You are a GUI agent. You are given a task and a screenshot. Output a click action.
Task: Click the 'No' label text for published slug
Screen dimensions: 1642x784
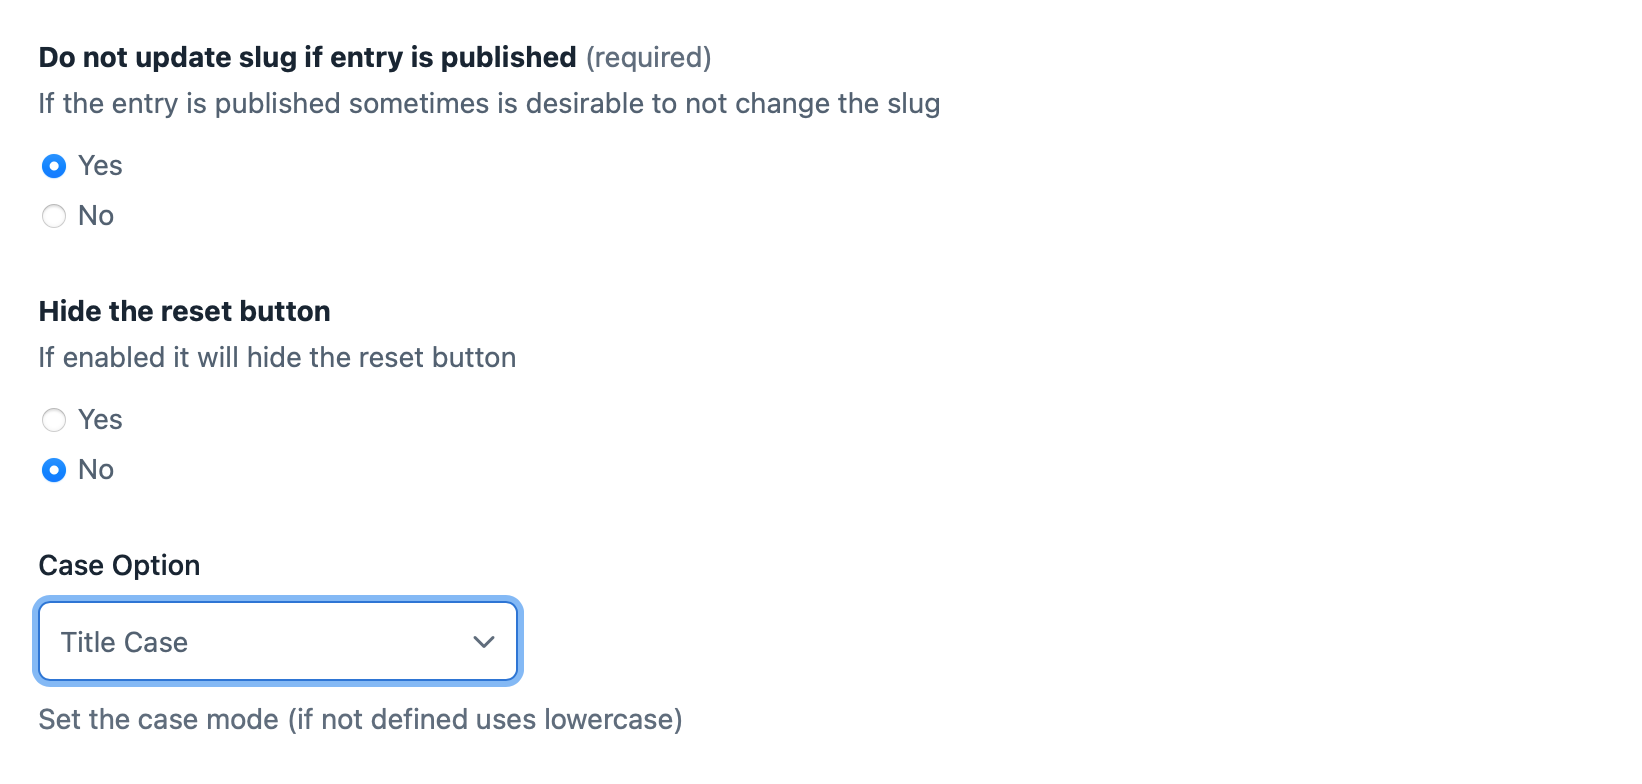tap(96, 216)
